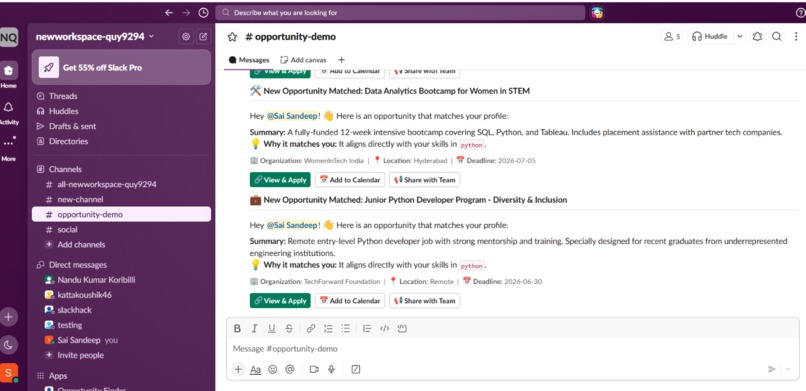
Task: Toggle bold formatting in composer
Action: click(x=237, y=329)
